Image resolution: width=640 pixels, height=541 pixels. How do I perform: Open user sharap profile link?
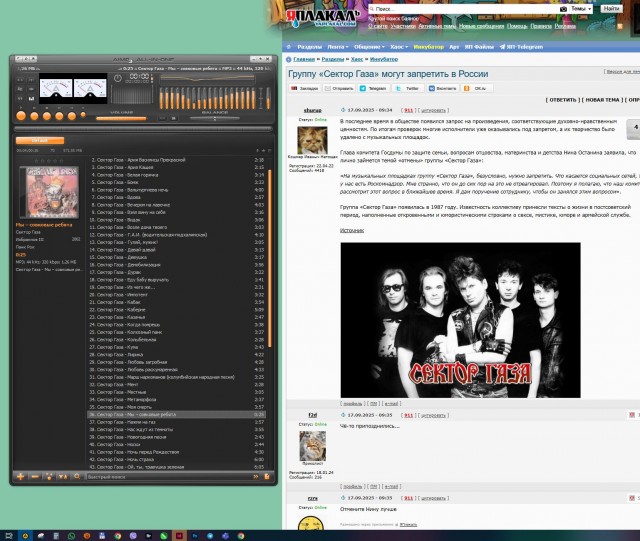(x=313, y=111)
